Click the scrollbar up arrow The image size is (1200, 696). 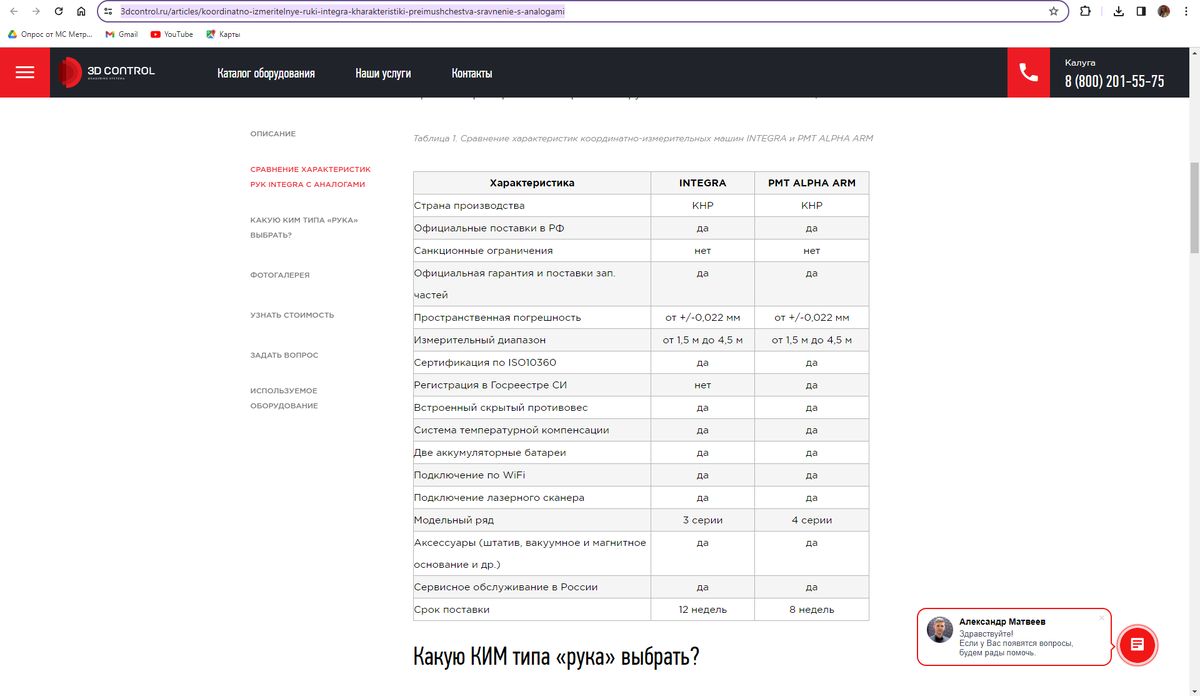tap(1194, 55)
